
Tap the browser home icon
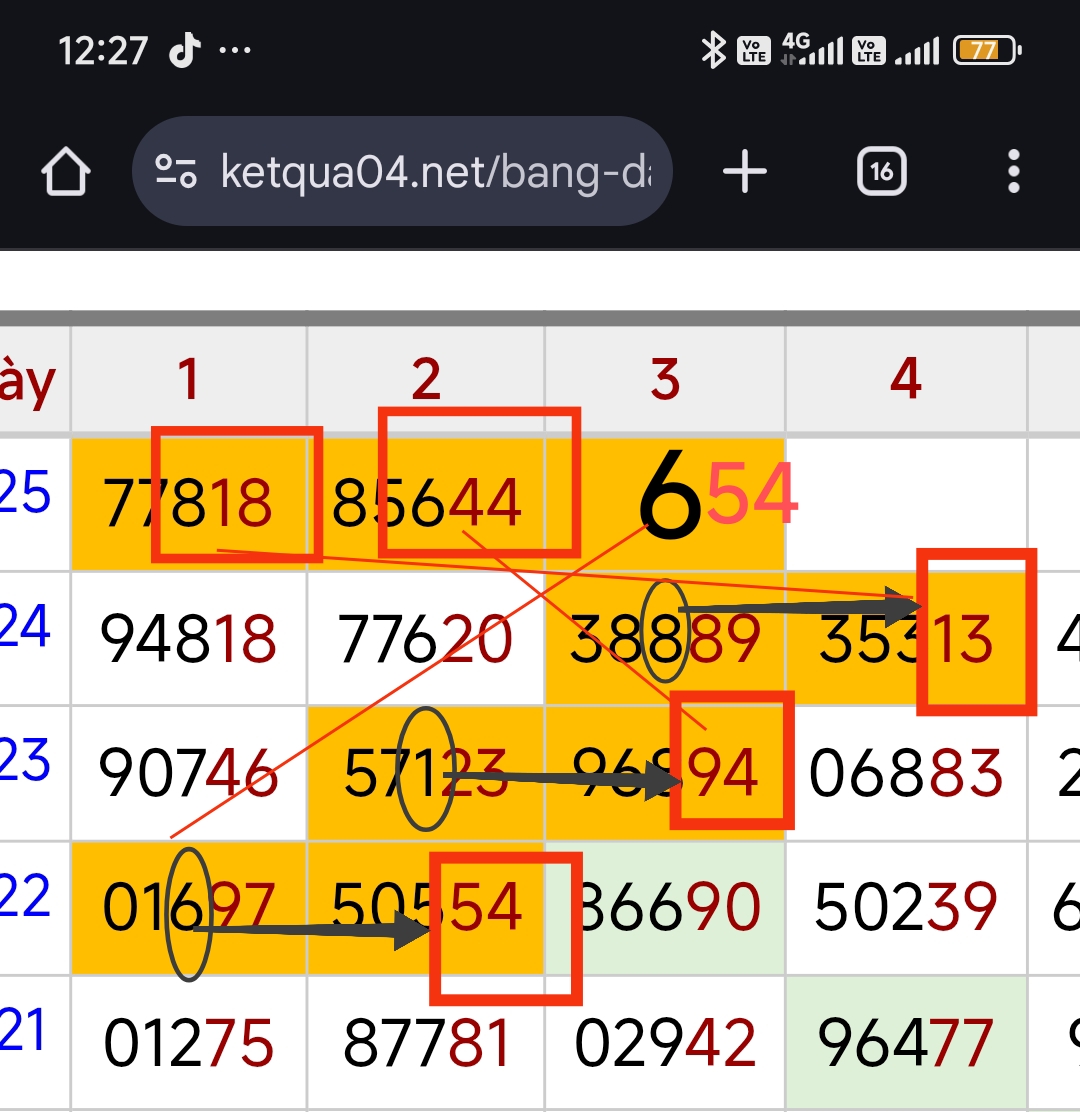click(x=66, y=171)
